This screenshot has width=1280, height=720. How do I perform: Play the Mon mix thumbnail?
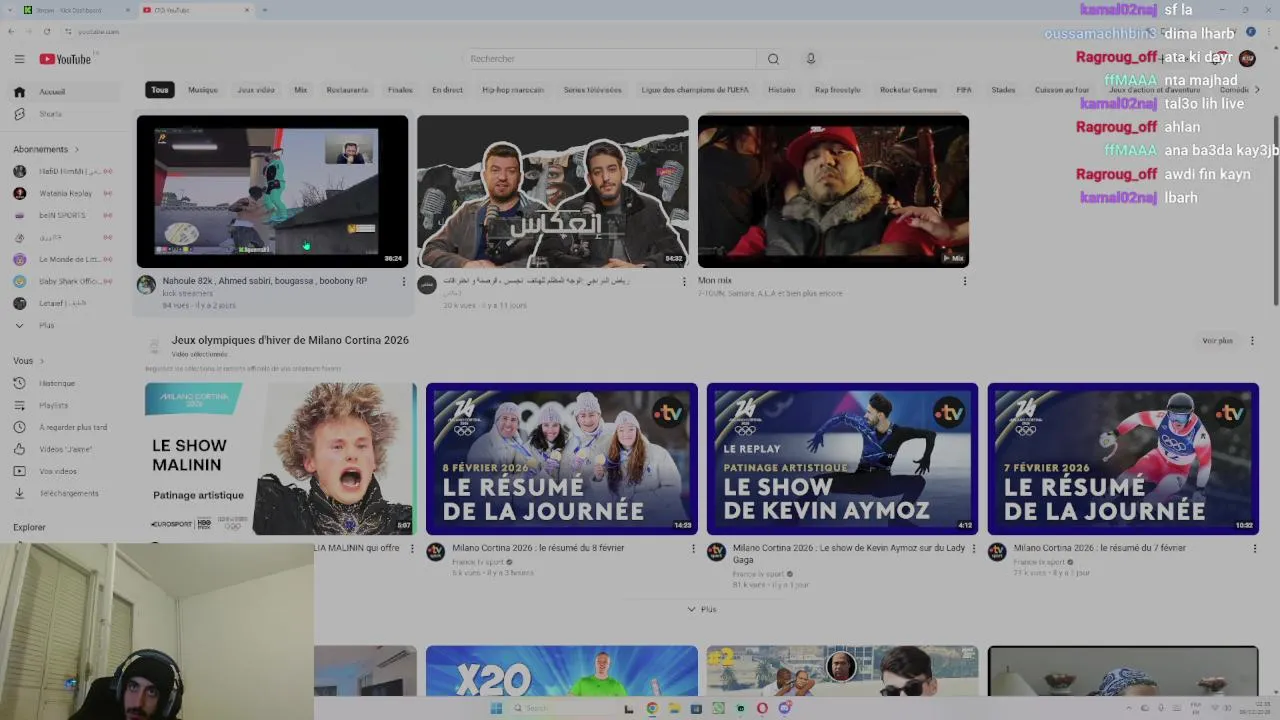point(833,191)
